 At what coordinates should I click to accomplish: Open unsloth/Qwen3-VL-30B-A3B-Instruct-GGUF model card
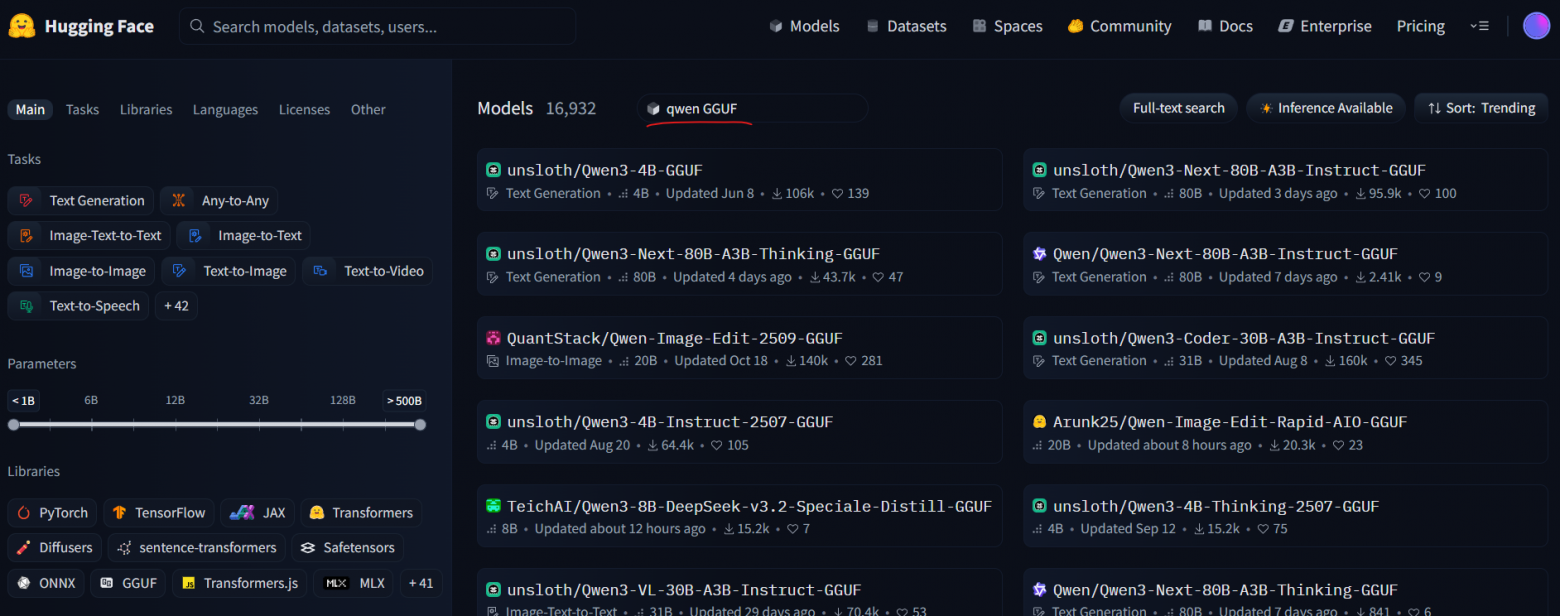click(739, 593)
